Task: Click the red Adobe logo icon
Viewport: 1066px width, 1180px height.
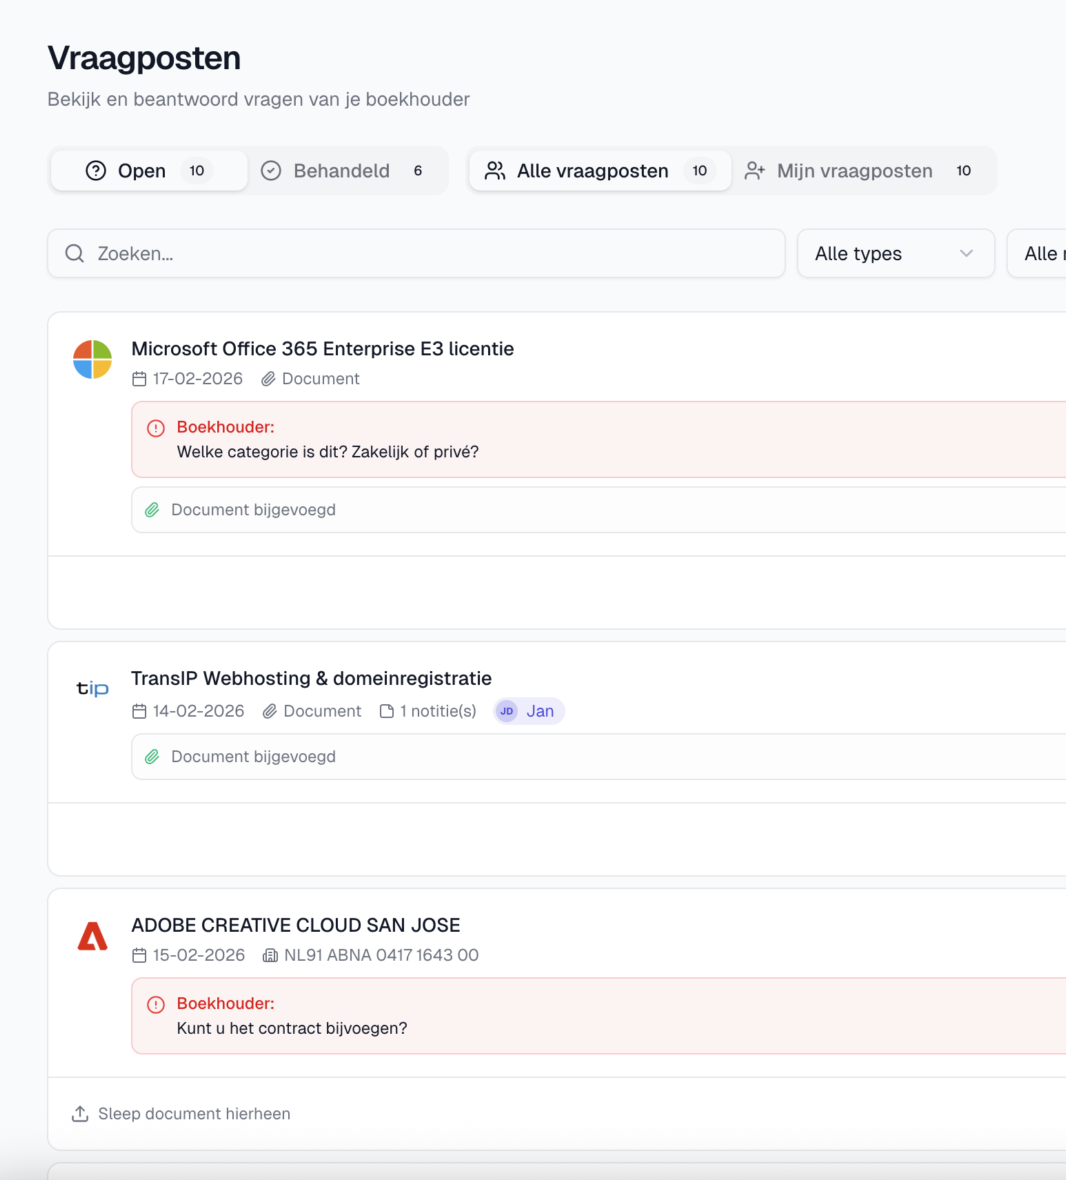Action: pyautogui.click(x=92, y=937)
